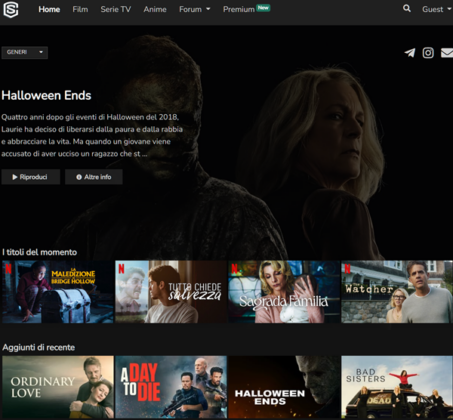Open the search magnifier icon
This screenshot has height=420, width=453.
click(x=407, y=8)
